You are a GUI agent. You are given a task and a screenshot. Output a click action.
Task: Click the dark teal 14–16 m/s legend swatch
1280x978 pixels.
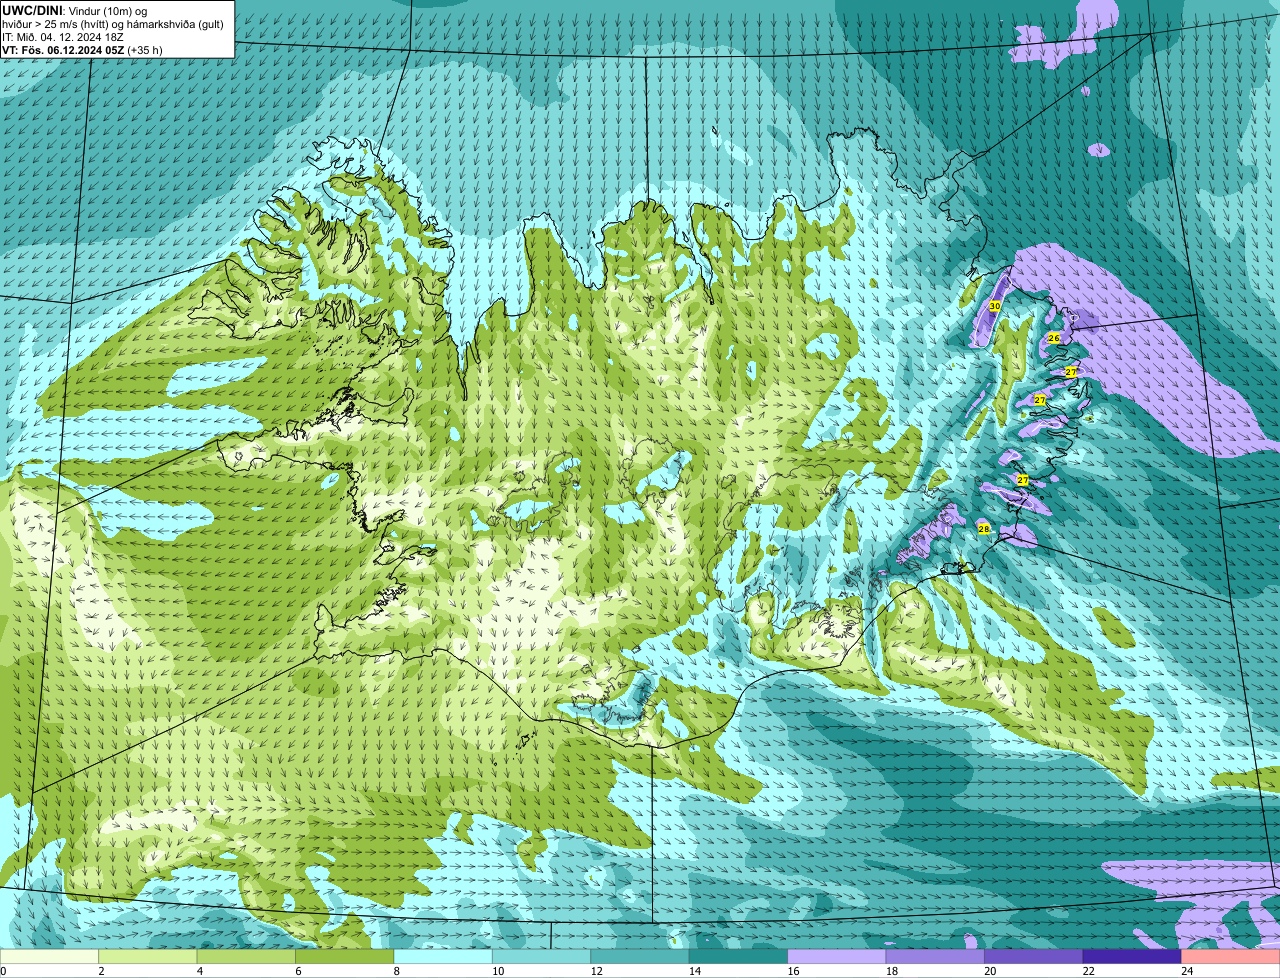(738, 957)
